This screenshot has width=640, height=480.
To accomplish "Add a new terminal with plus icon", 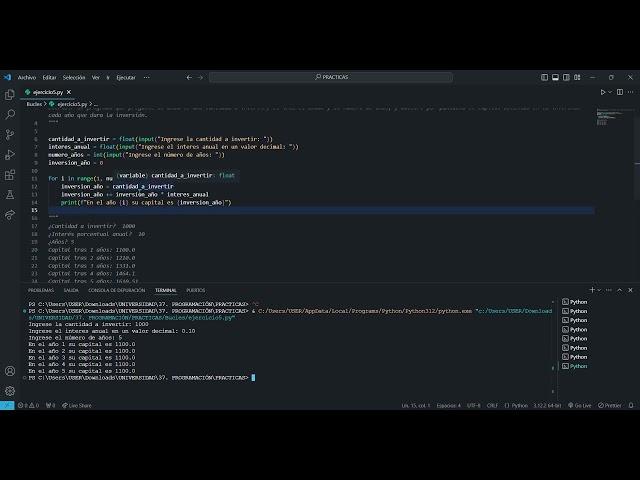I will [592, 290].
